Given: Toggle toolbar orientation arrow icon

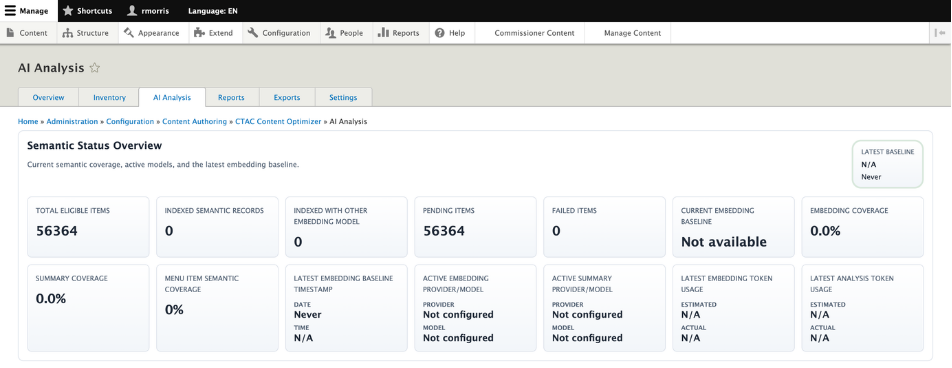Looking at the screenshot, I should [x=940, y=33].
